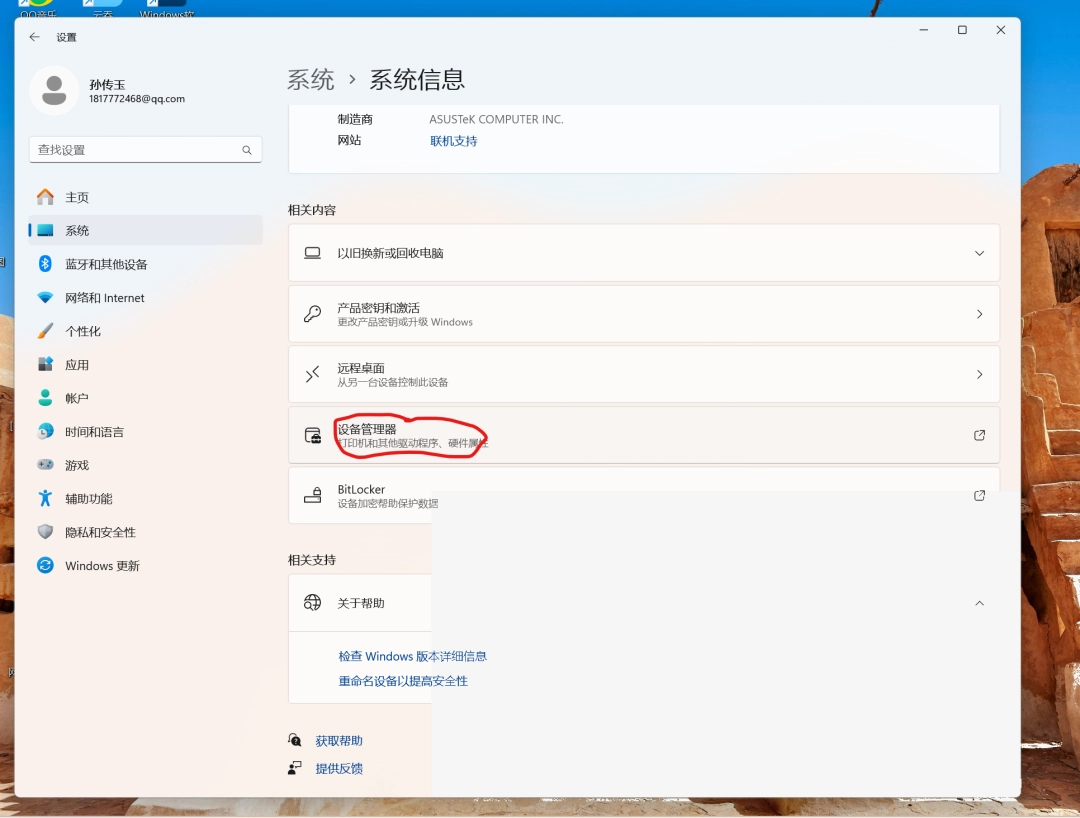Viewport: 1080px width, 818px height.
Task: Click the 提供反馈 feedback icon
Action: (x=295, y=768)
